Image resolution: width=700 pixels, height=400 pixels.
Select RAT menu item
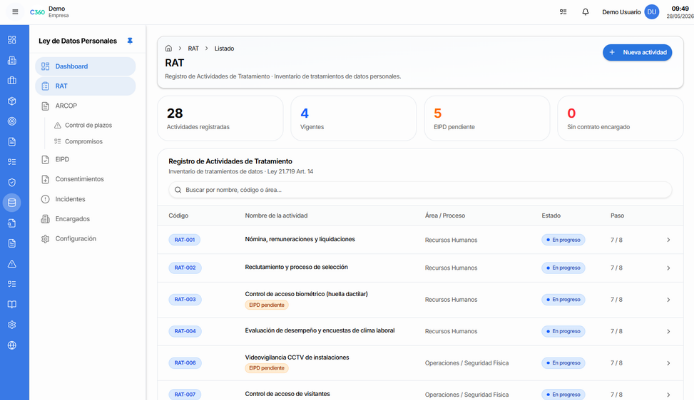tap(85, 86)
